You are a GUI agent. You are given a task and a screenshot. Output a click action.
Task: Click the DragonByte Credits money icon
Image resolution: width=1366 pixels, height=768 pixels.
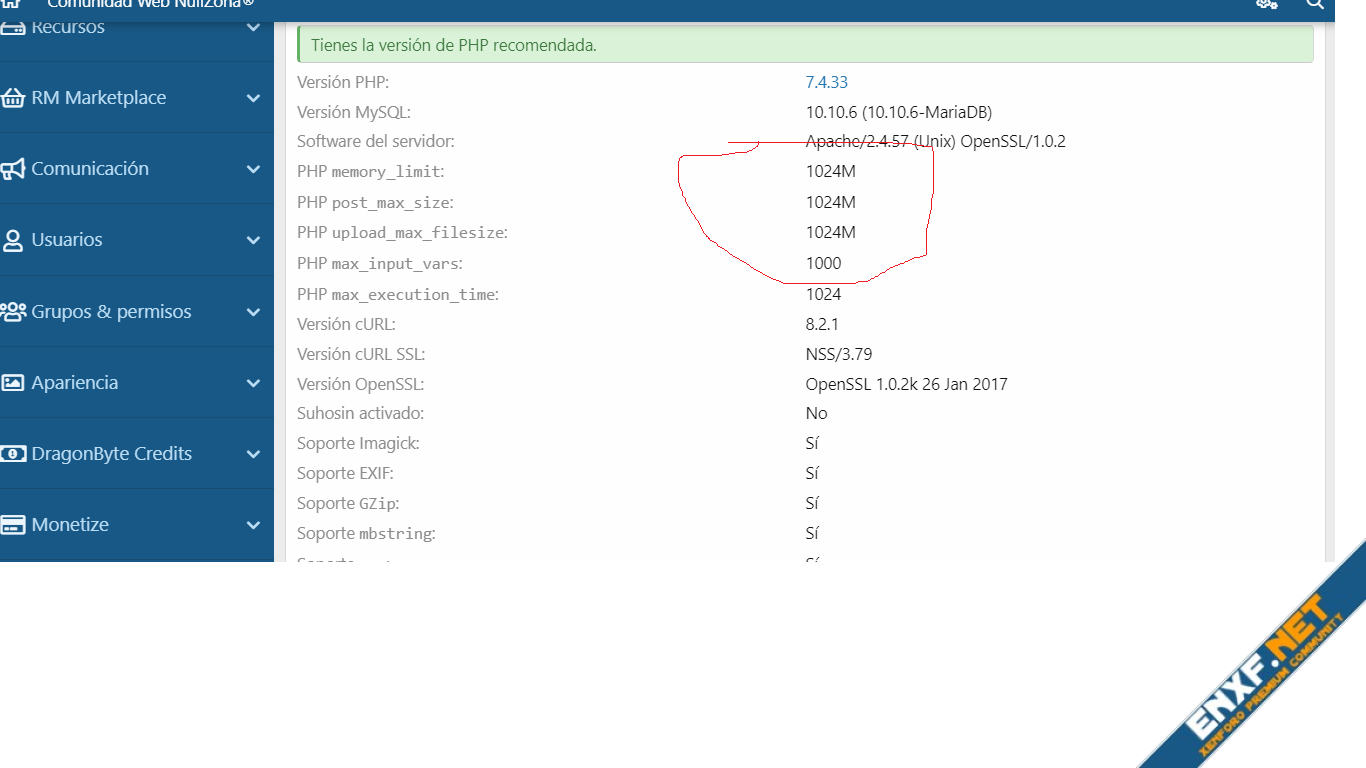click(13, 454)
